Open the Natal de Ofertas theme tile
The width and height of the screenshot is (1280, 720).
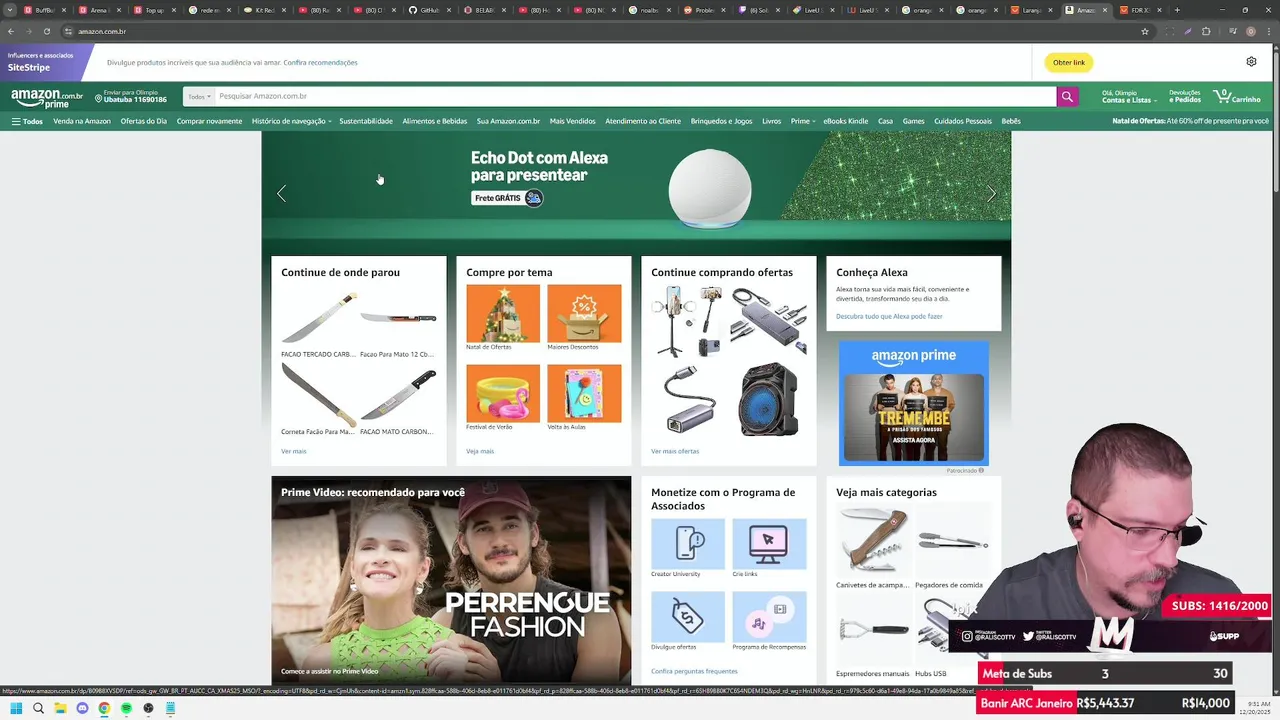(503, 314)
